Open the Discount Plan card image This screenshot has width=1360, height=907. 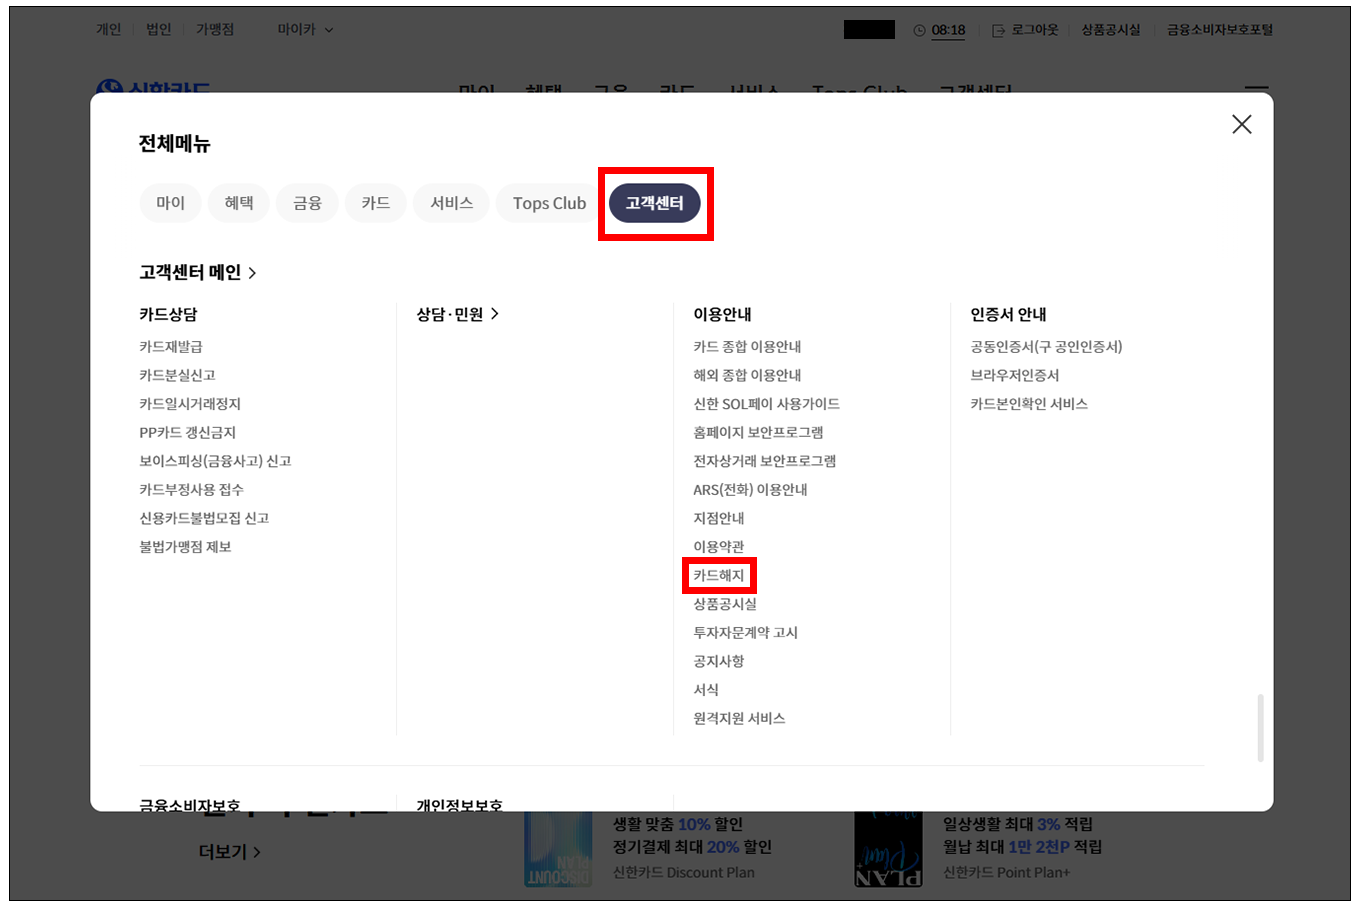click(x=558, y=848)
